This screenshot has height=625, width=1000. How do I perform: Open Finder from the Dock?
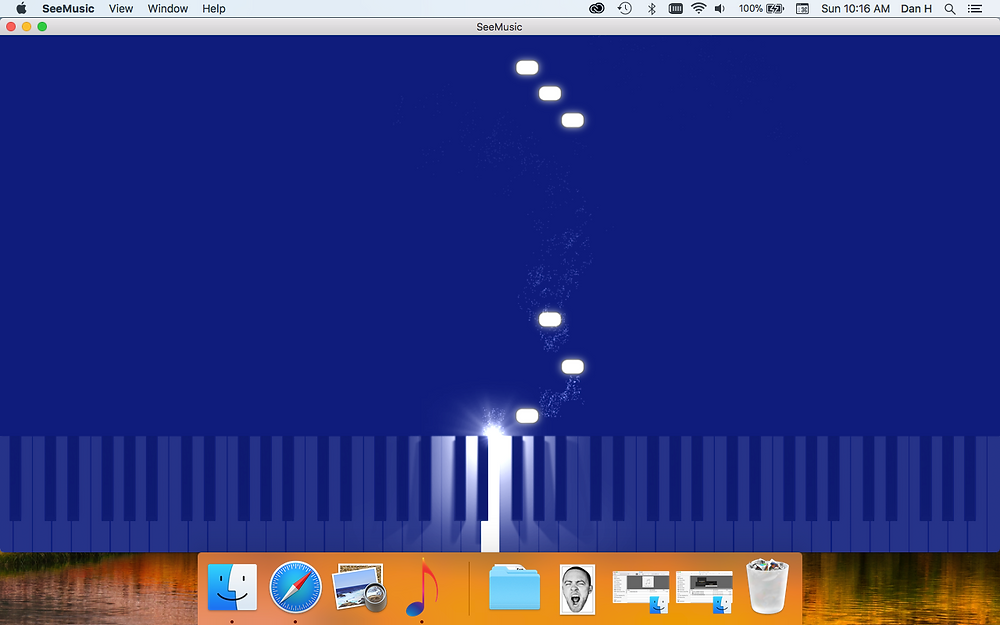point(232,587)
